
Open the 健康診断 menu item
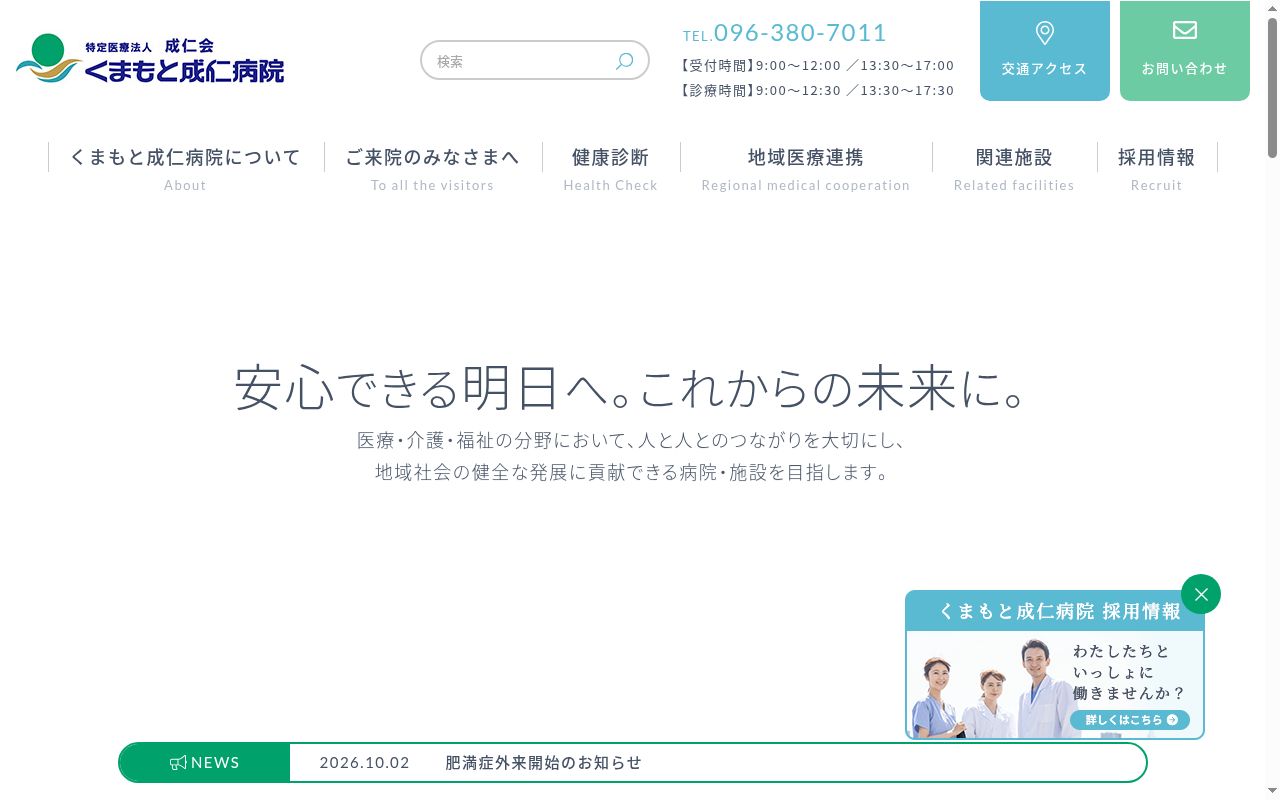pos(611,169)
